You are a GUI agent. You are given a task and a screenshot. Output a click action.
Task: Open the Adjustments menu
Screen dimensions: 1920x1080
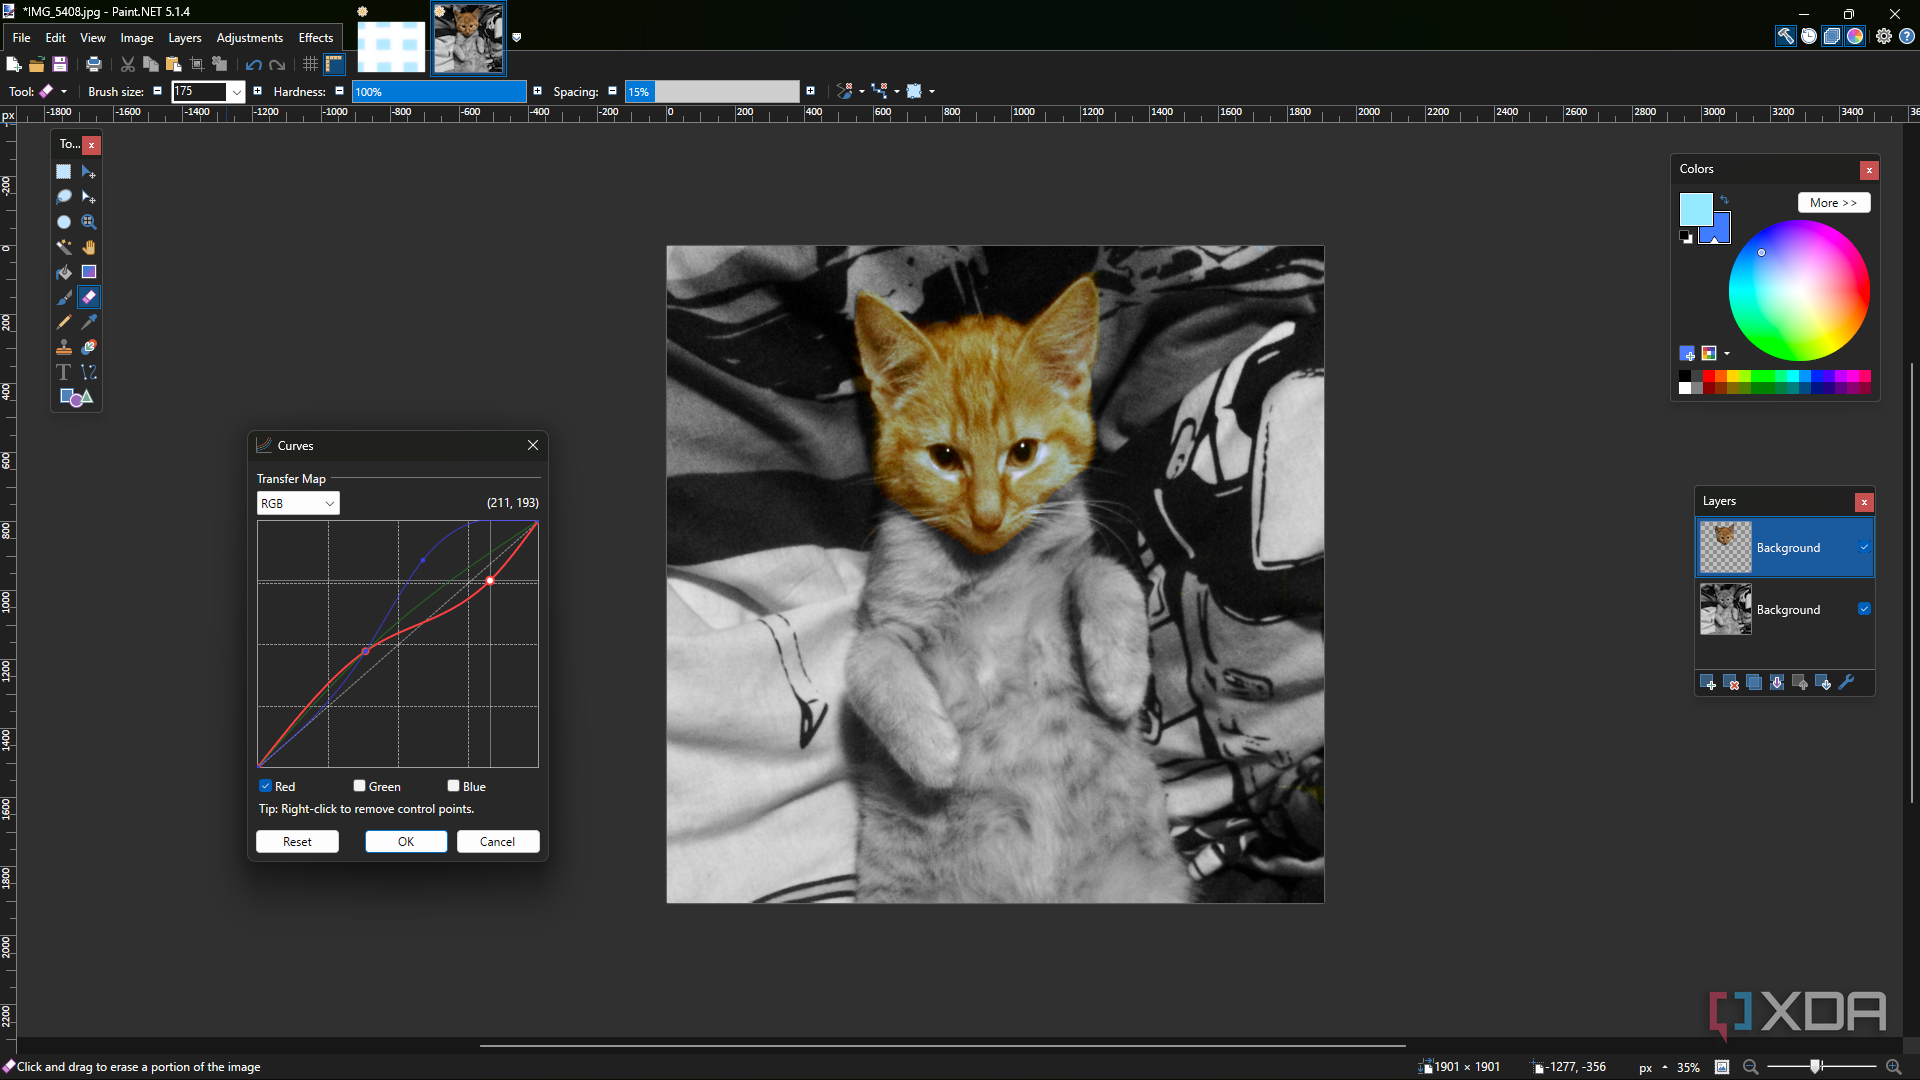pos(250,37)
